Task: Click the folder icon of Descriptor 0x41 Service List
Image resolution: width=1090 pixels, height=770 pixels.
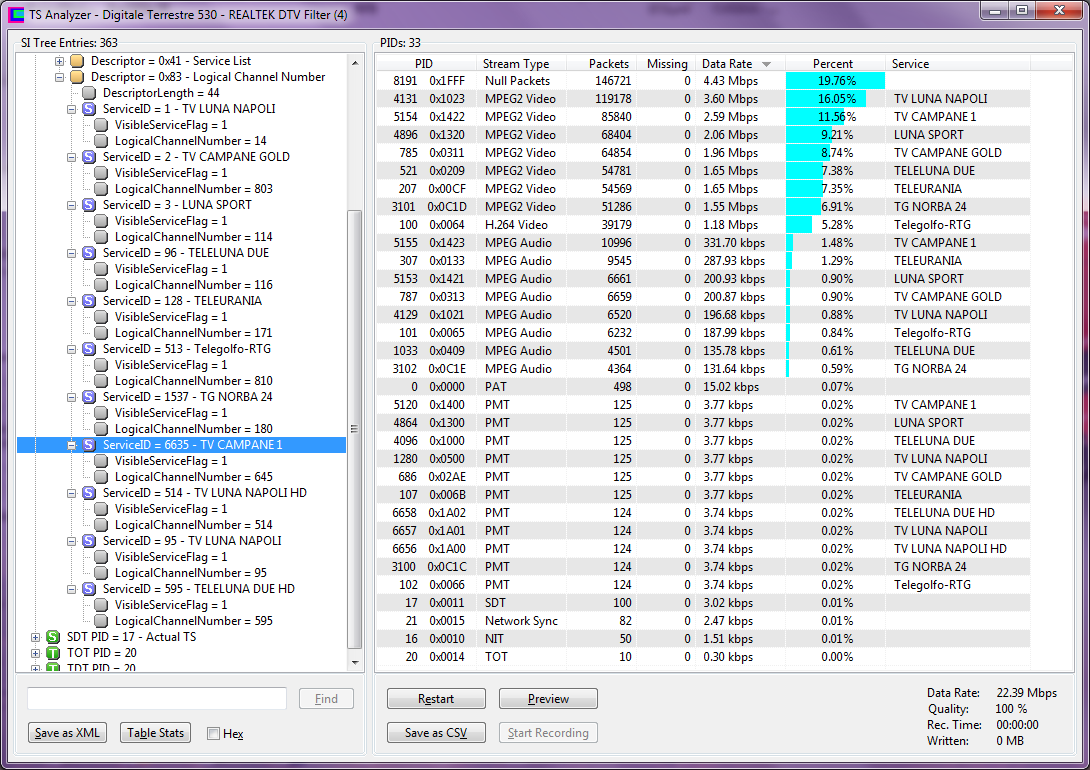Action: [77, 61]
